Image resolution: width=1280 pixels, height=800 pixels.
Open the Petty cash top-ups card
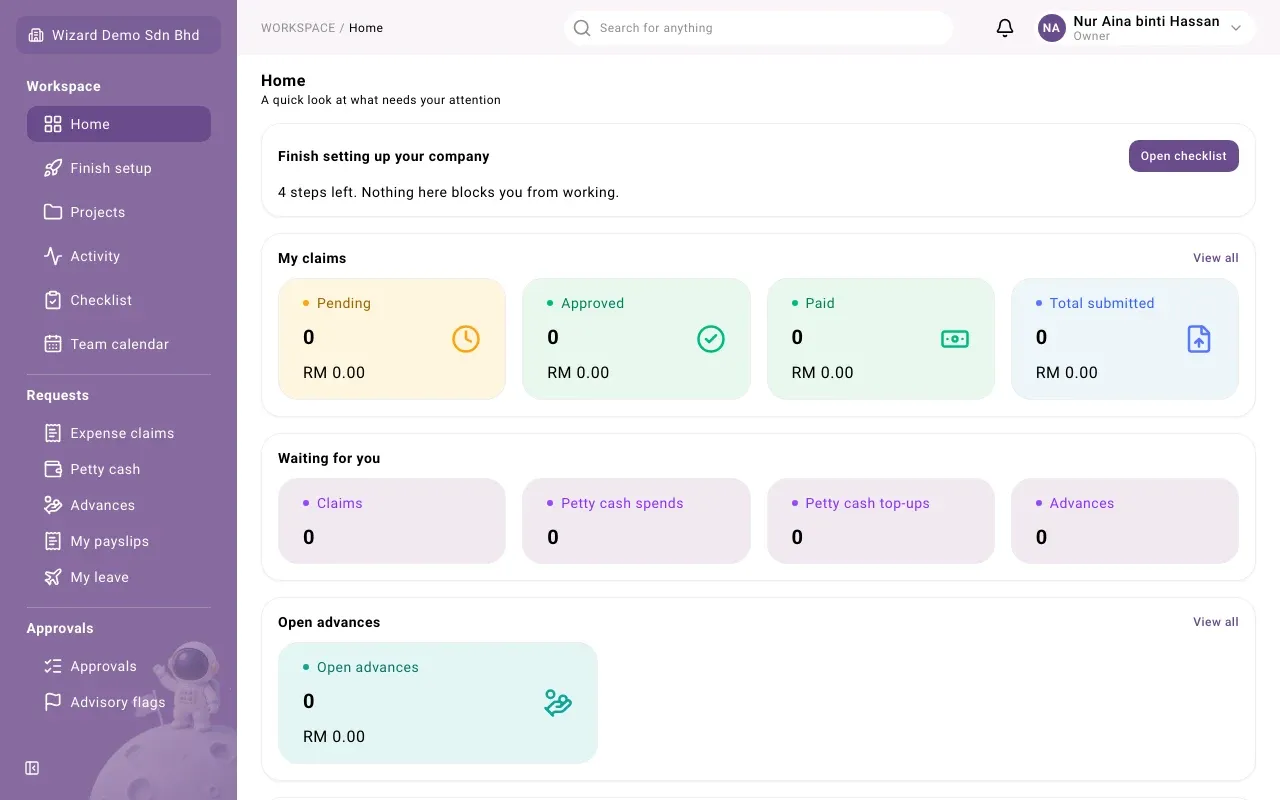pos(881,521)
